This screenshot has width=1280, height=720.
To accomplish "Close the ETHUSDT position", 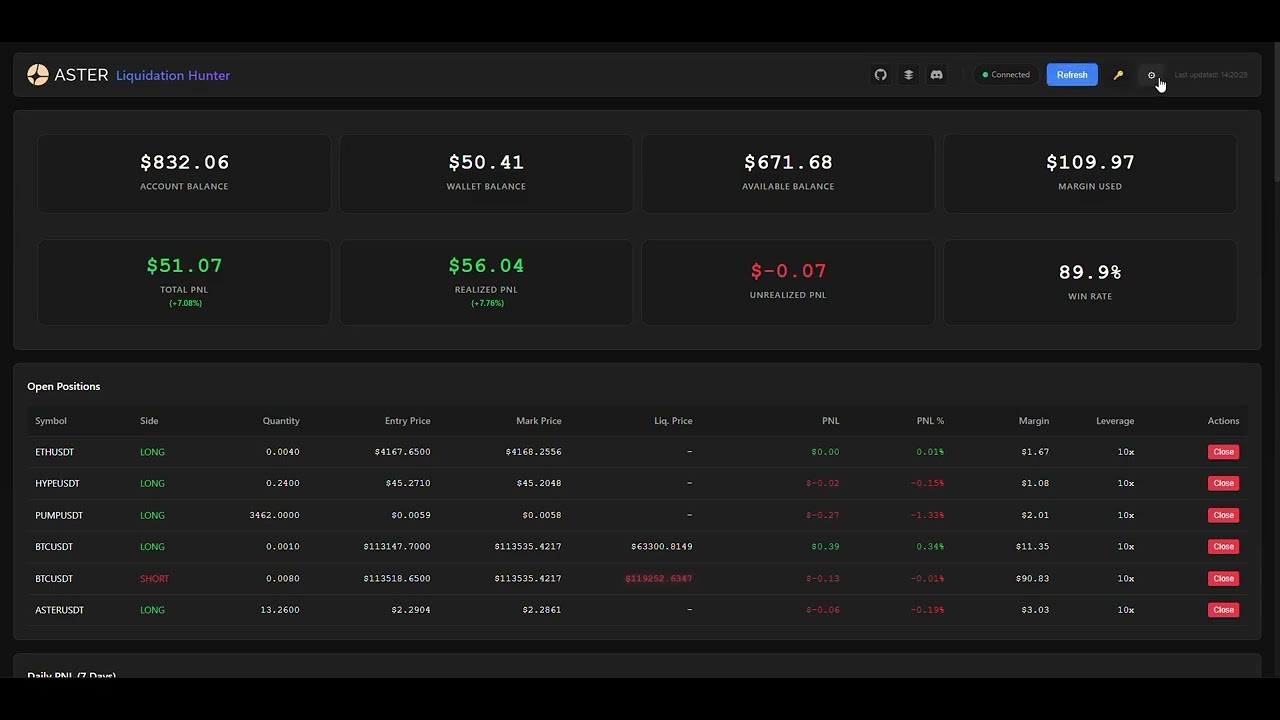I will coord(1223,451).
